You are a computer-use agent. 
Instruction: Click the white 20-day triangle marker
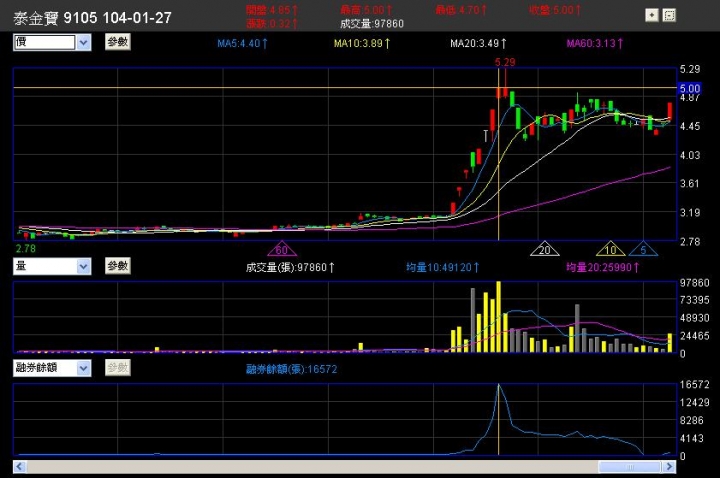(x=544, y=249)
